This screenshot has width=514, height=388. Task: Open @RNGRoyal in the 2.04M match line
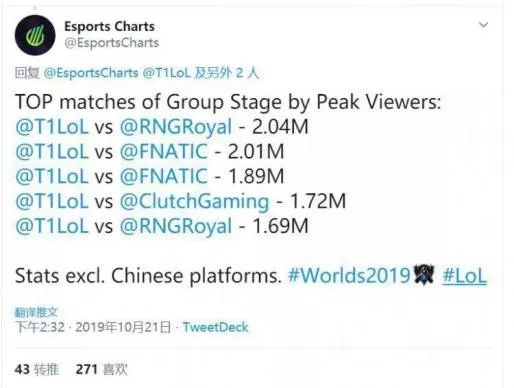click(176, 127)
